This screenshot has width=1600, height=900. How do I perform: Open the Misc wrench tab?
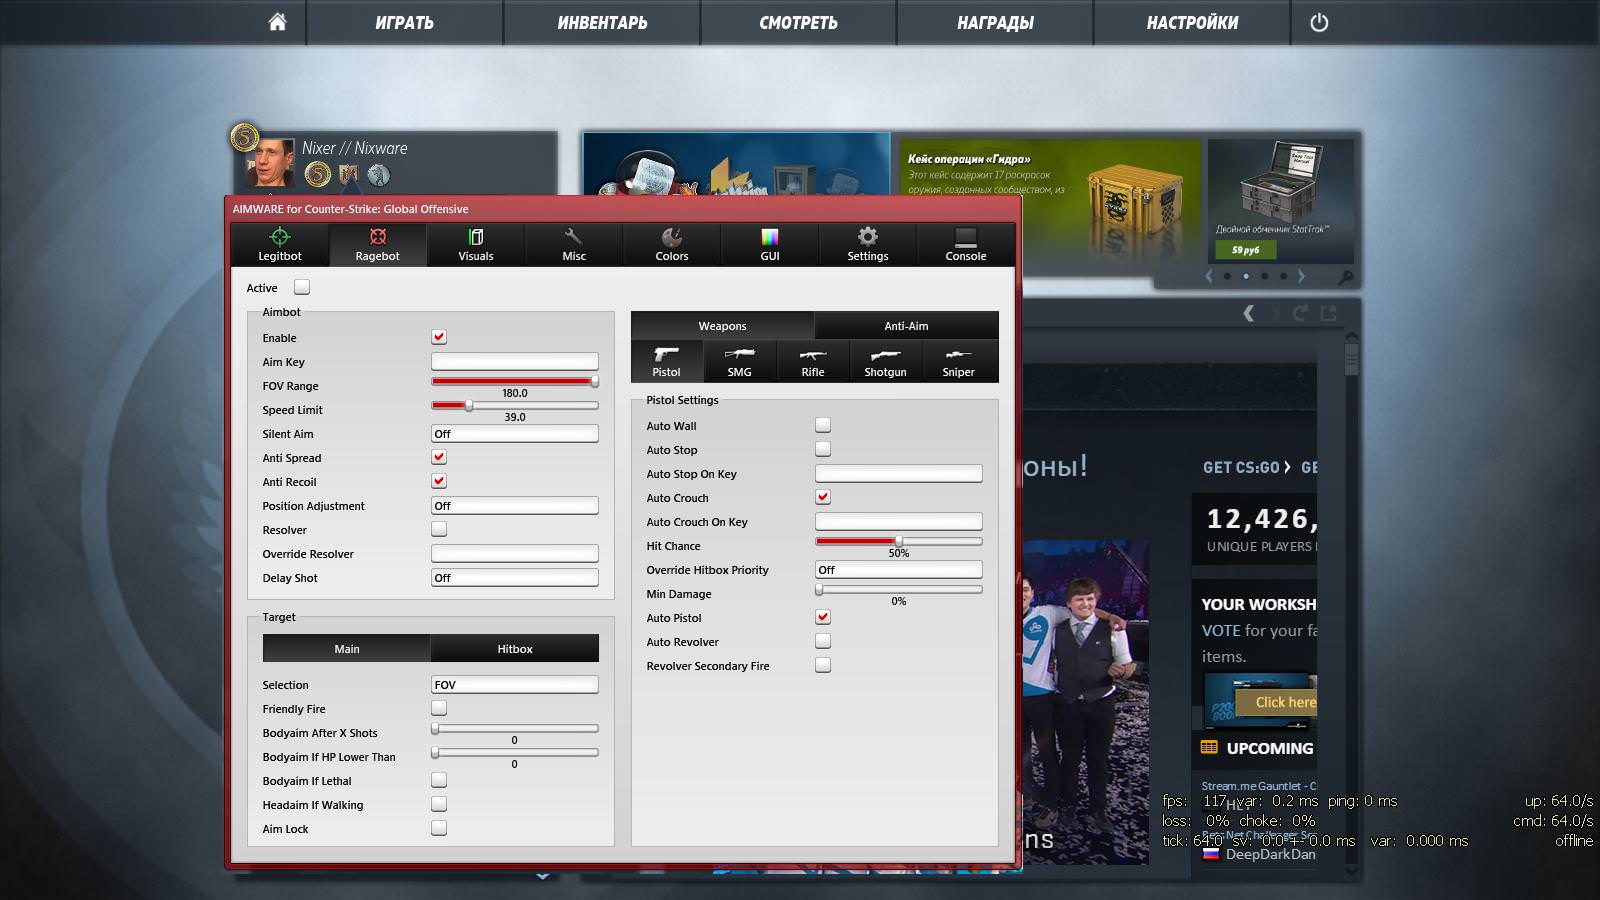[x=574, y=244]
